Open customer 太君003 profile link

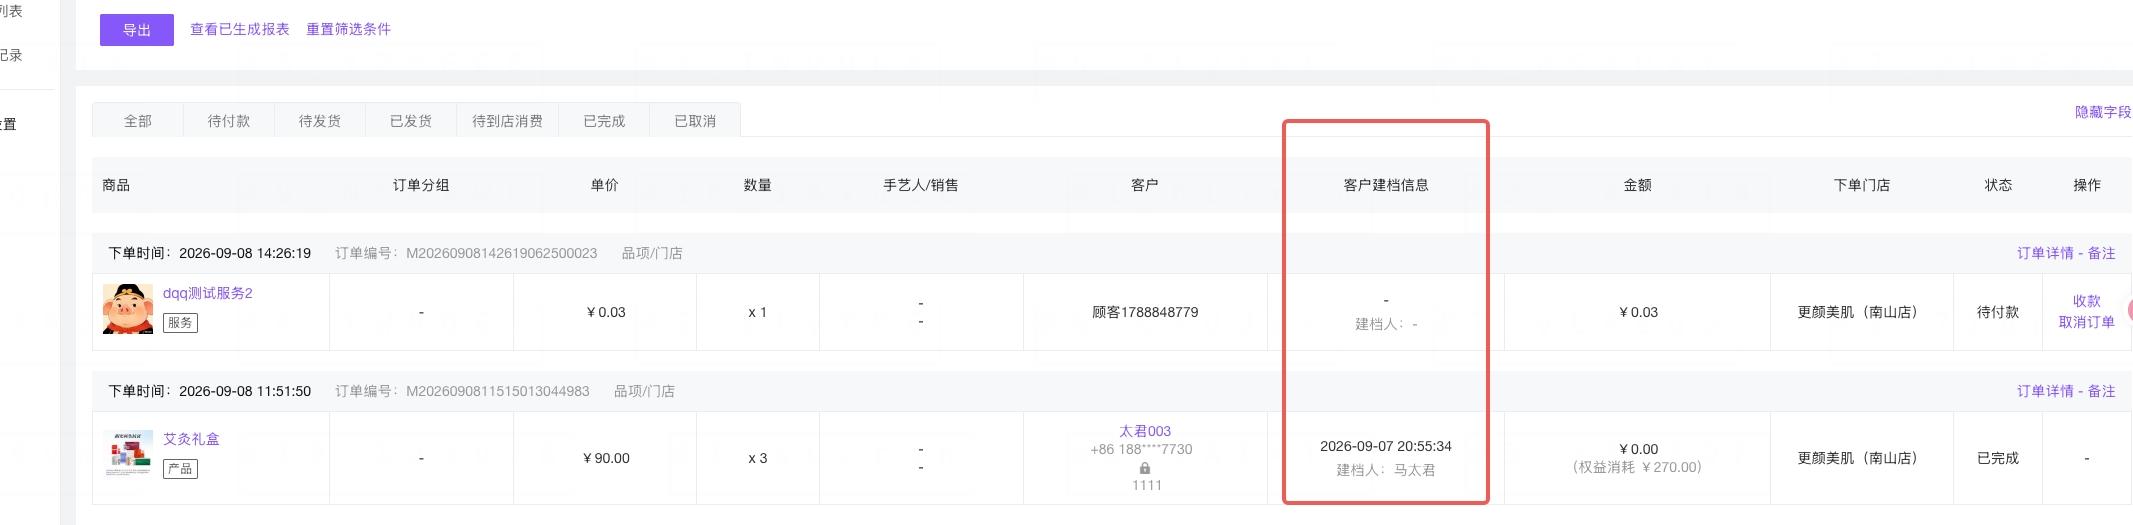[1145, 431]
